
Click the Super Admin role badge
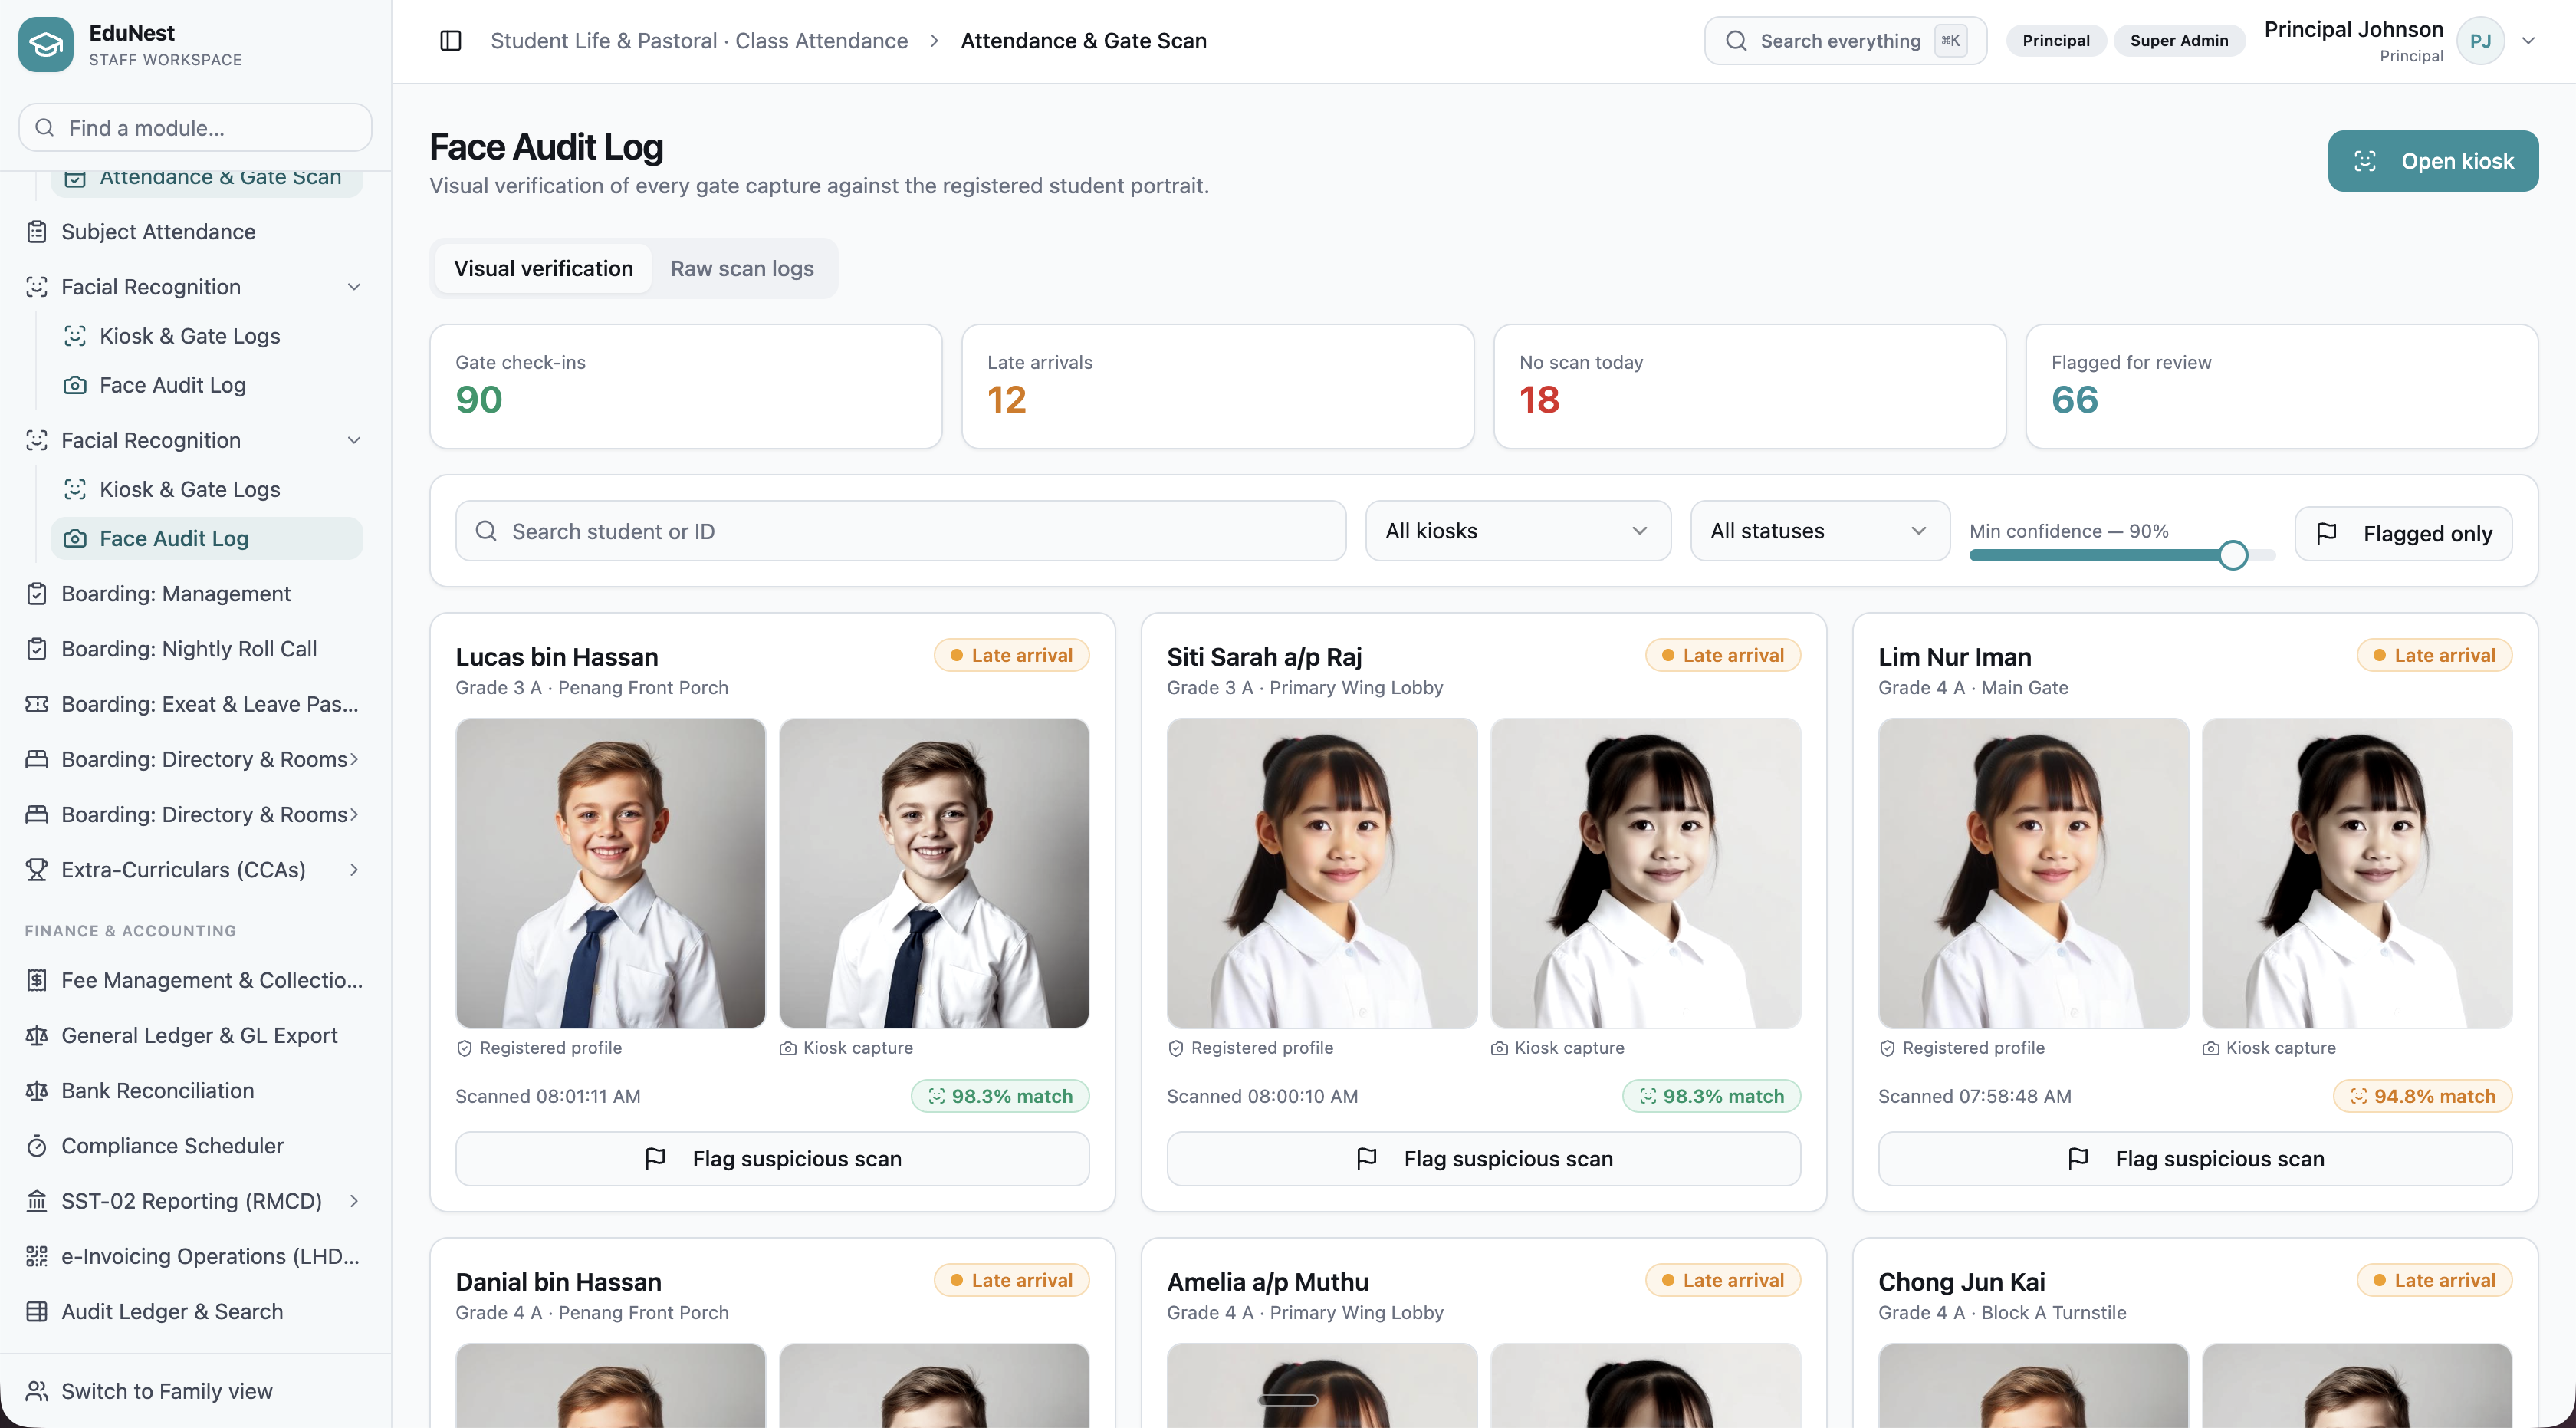pyautogui.click(x=2179, y=41)
